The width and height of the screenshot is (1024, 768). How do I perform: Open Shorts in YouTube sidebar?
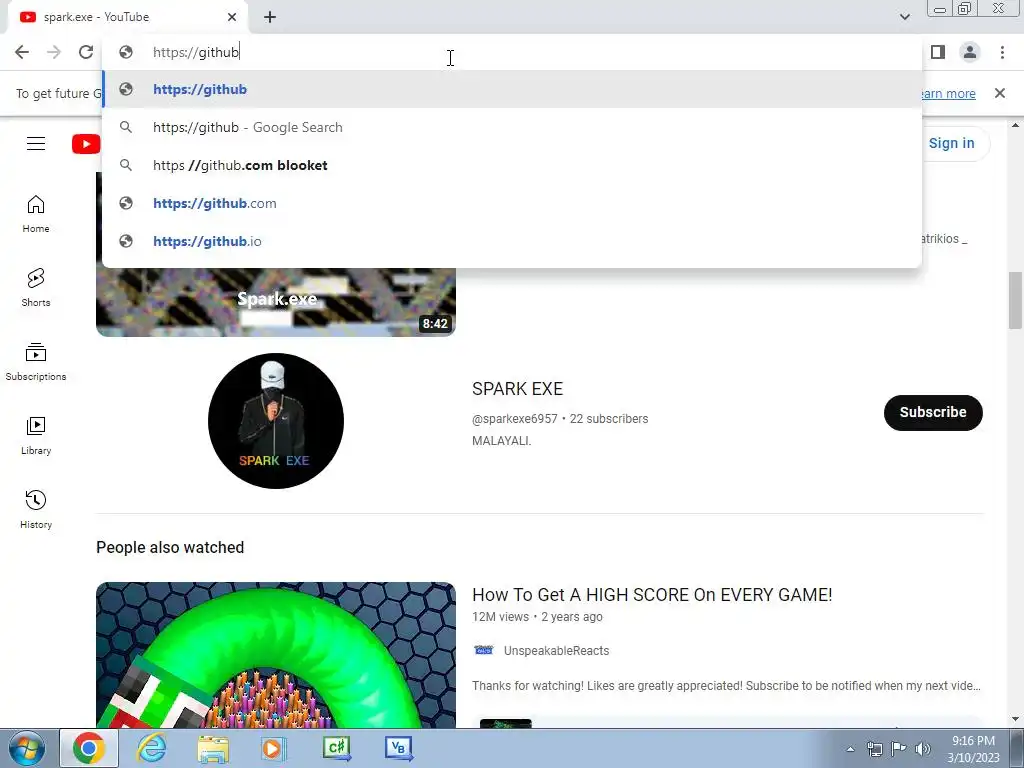(36, 287)
